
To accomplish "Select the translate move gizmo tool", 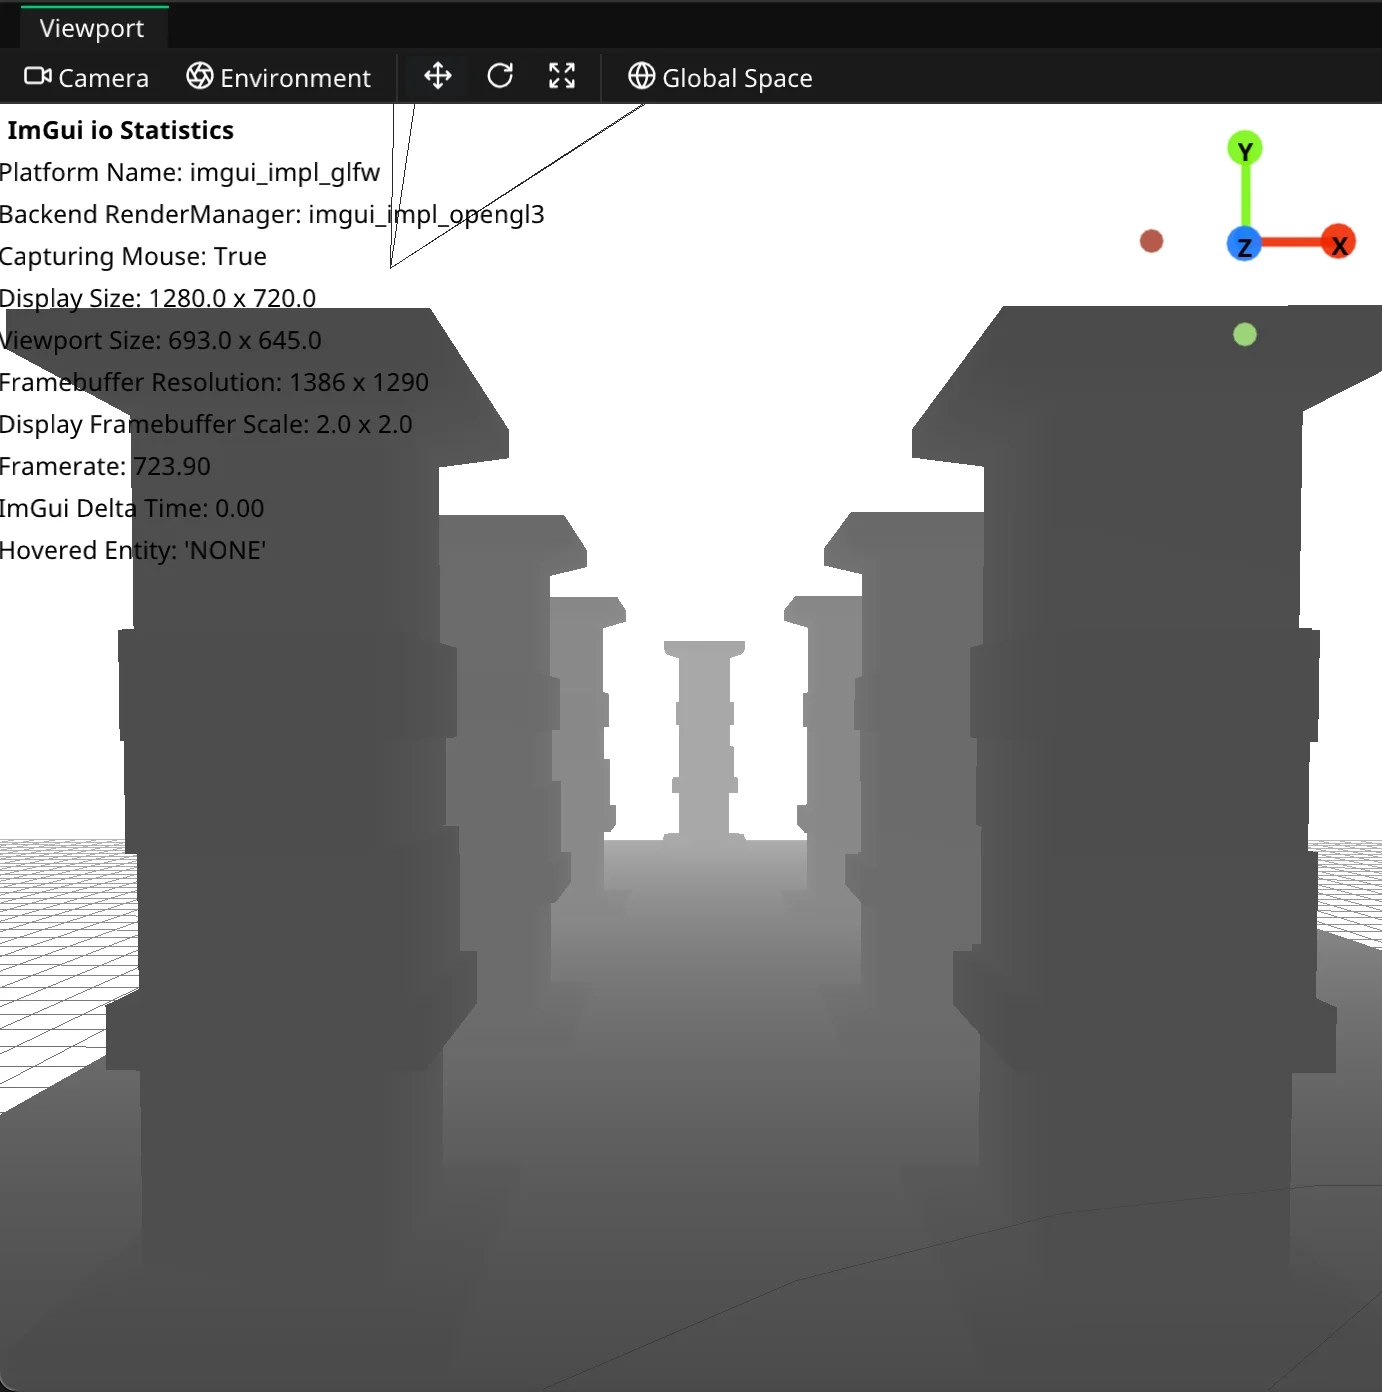I will 438,76.
